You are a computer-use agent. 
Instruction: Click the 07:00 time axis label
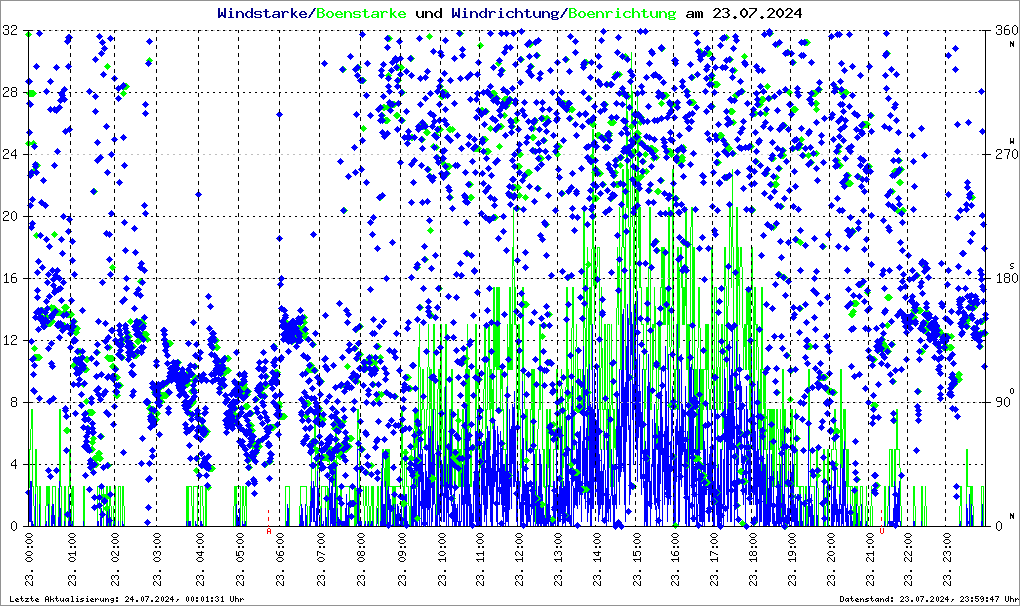(321, 559)
